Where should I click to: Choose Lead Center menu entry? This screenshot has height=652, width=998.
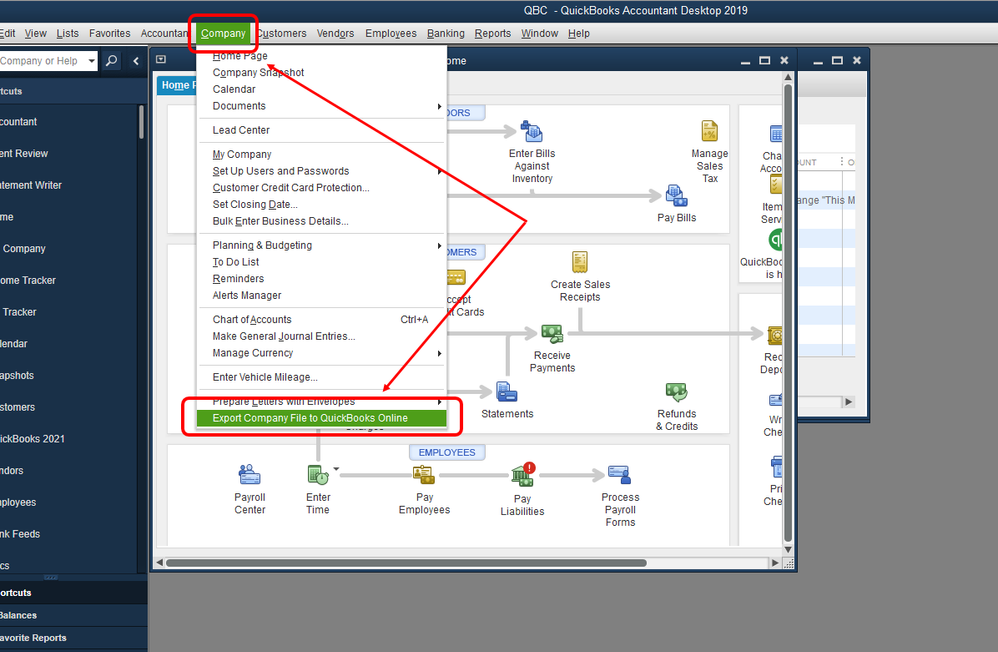(x=321, y=130)
